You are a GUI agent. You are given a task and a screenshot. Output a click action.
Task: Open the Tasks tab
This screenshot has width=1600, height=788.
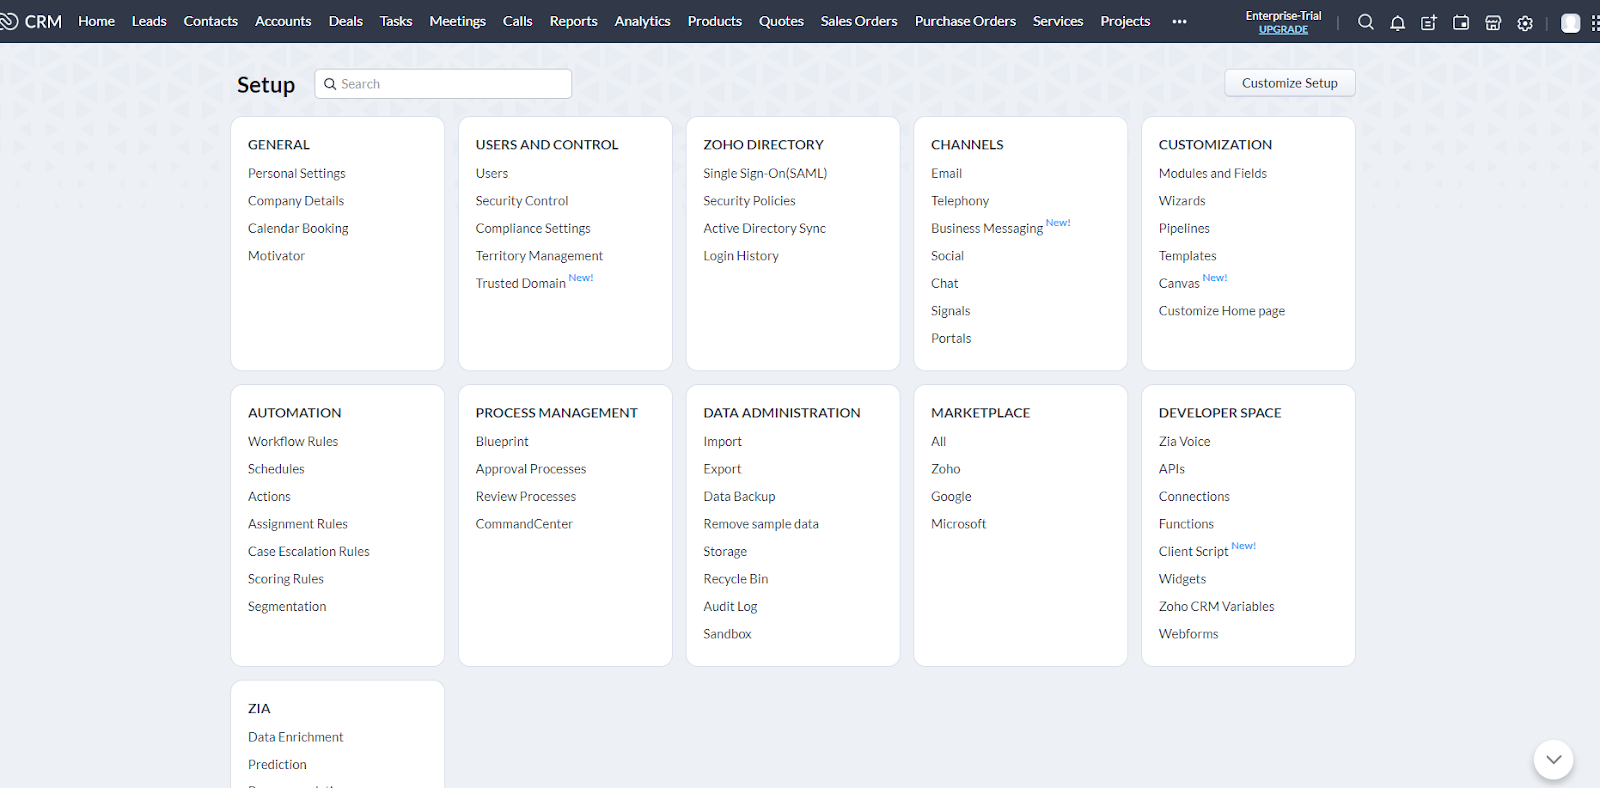pyautogui.click(x=396, y=21)
